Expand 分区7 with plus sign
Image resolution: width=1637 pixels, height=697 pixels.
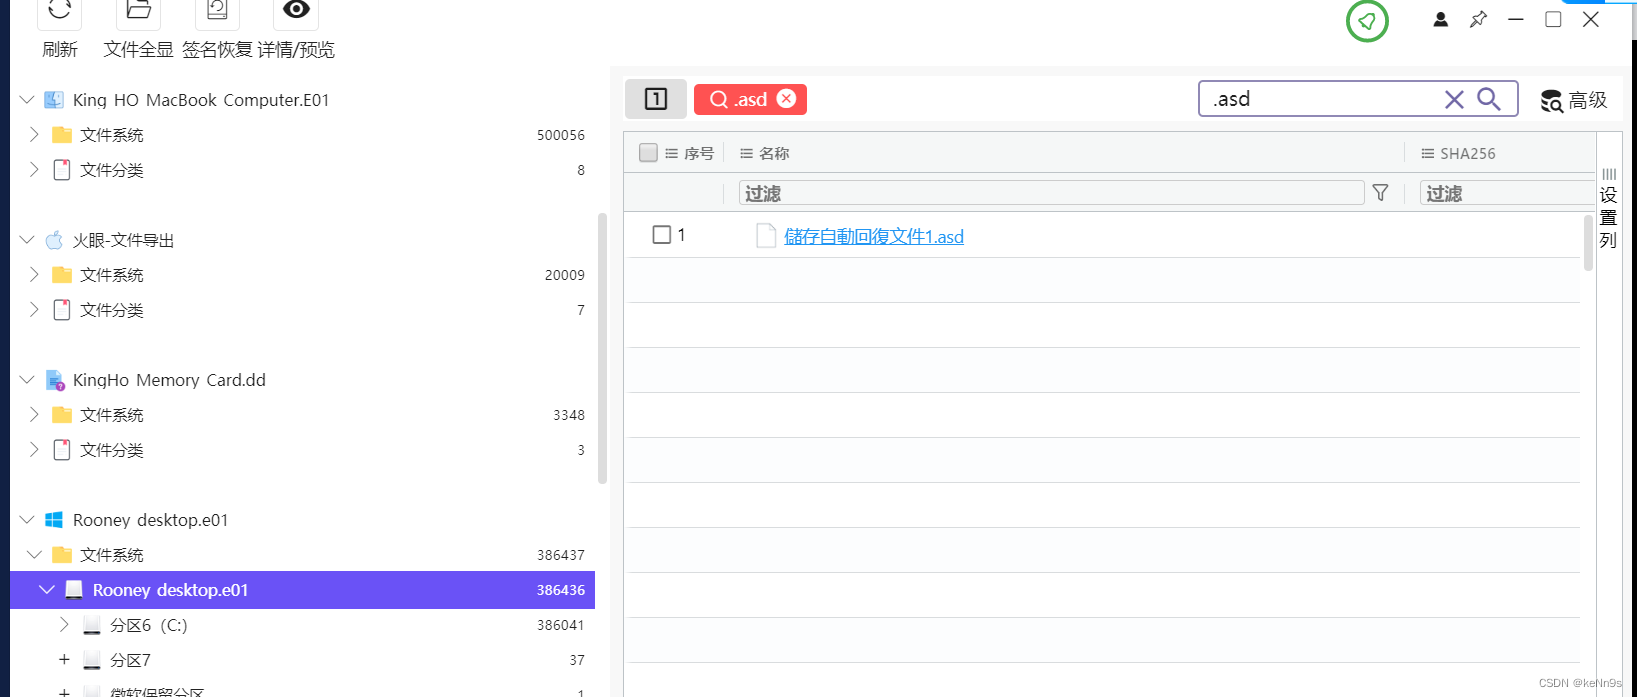[x=64, y=660]
